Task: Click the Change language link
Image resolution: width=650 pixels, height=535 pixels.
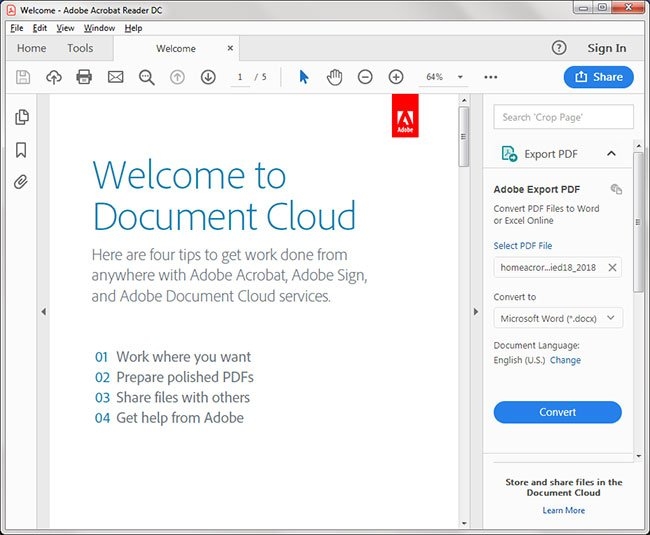Action: coord(565,360)
